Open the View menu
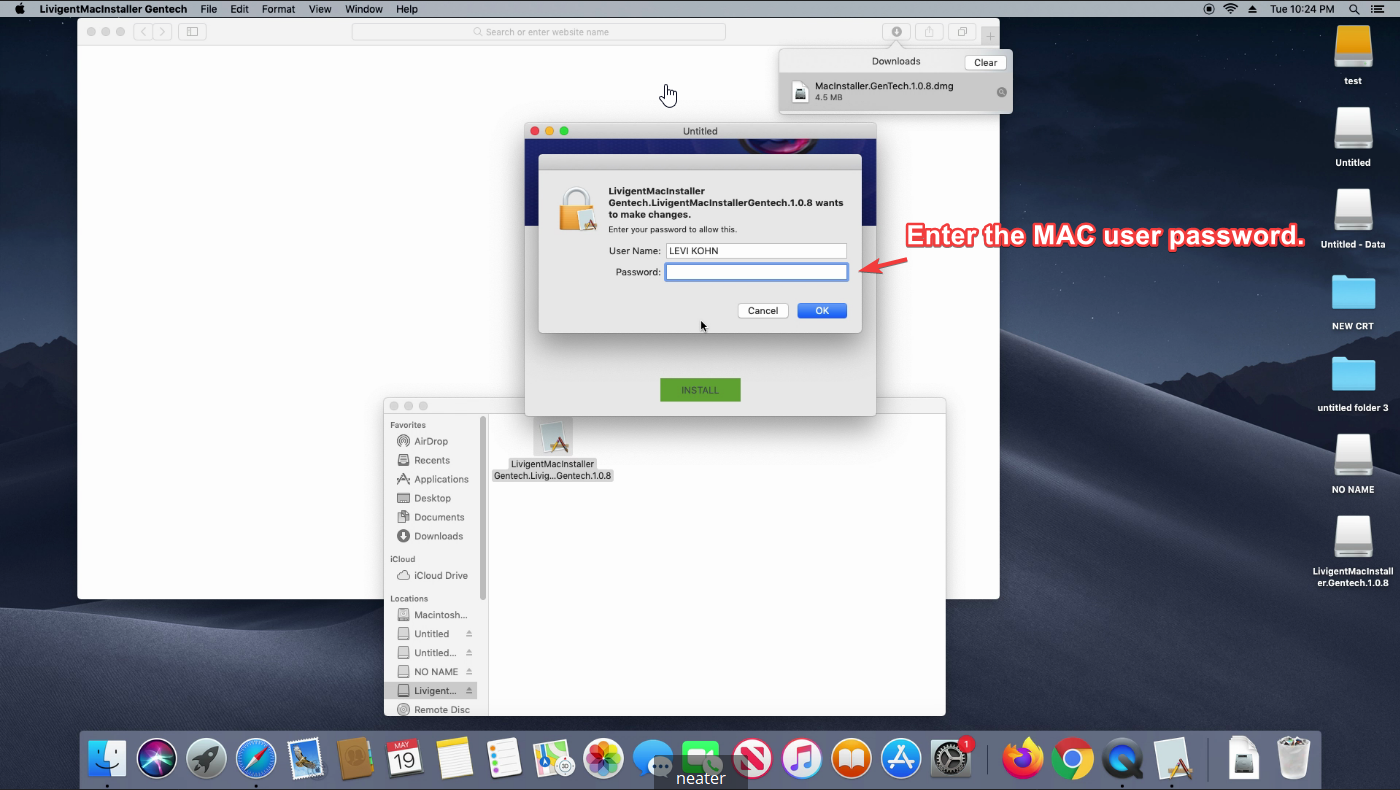The height and width of the screenshot is (790, 1400). point(320,9)
